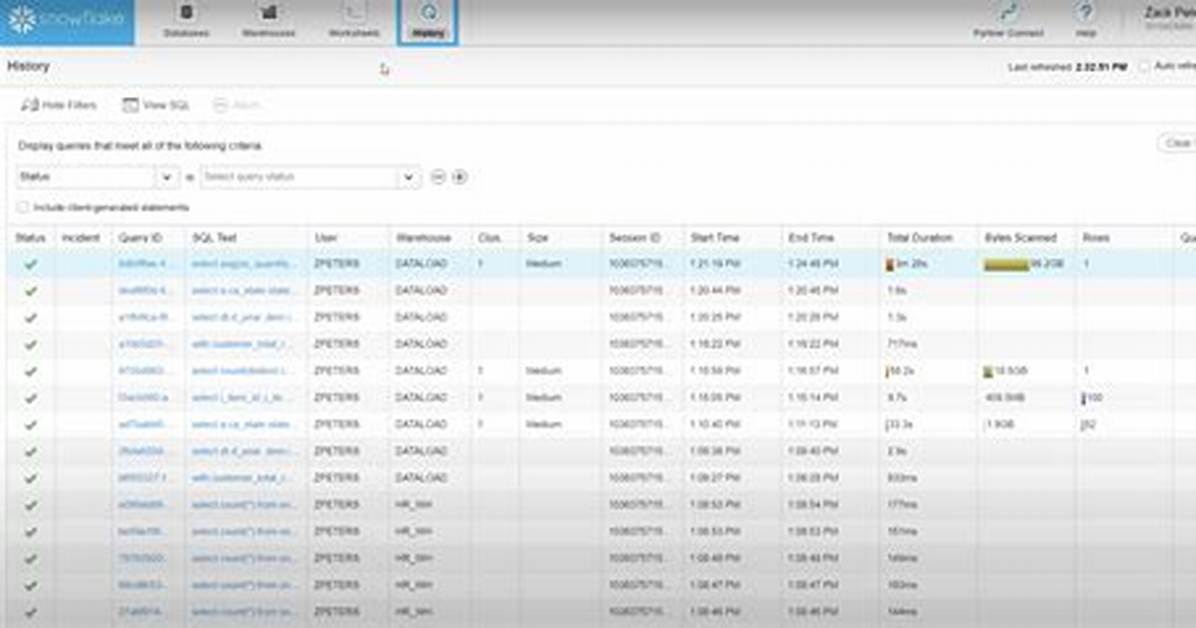Image resolution: width=1196 pixels, height=628 pixels.
Task: Open the Help menu
Action: point(1085,21)
